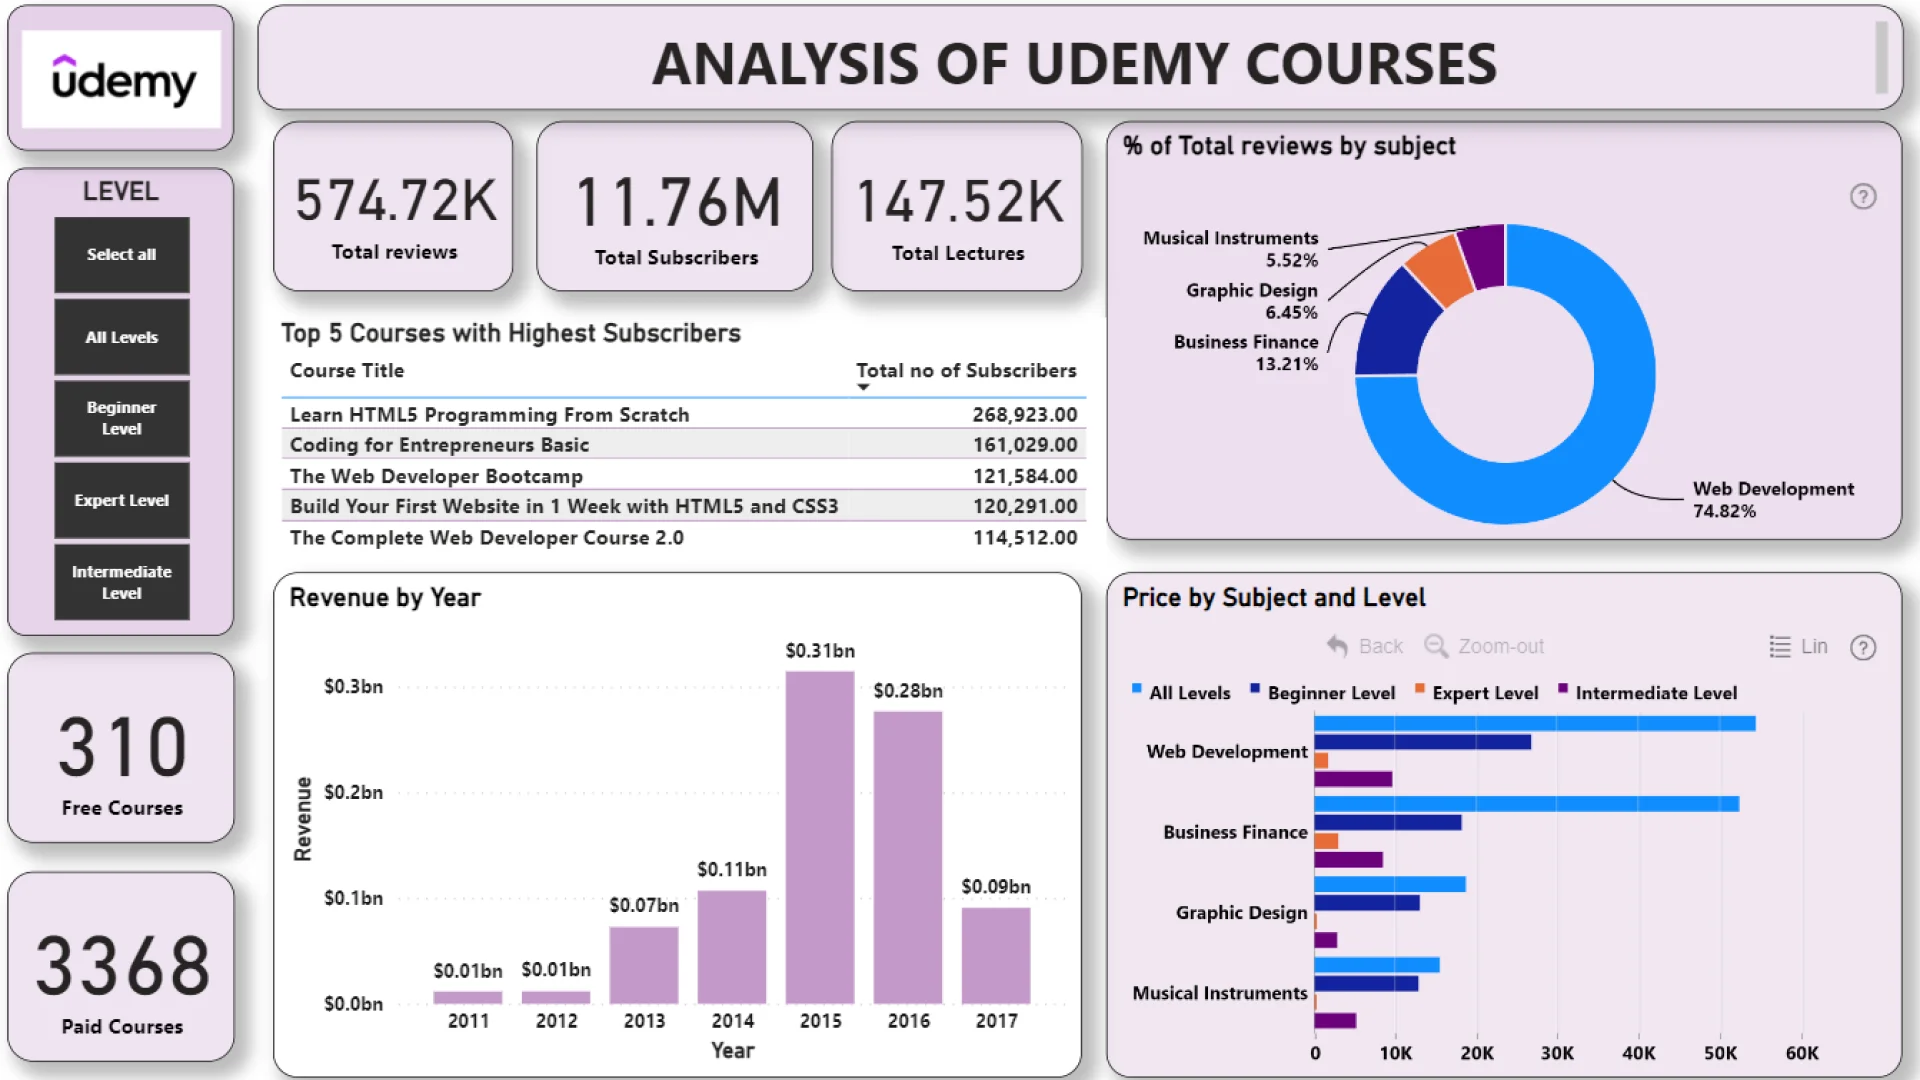Viewport: 1920px width, 1080px height.
Task: Click the title bar vertical scrollbar
Action: click(x=1881, y=57)
